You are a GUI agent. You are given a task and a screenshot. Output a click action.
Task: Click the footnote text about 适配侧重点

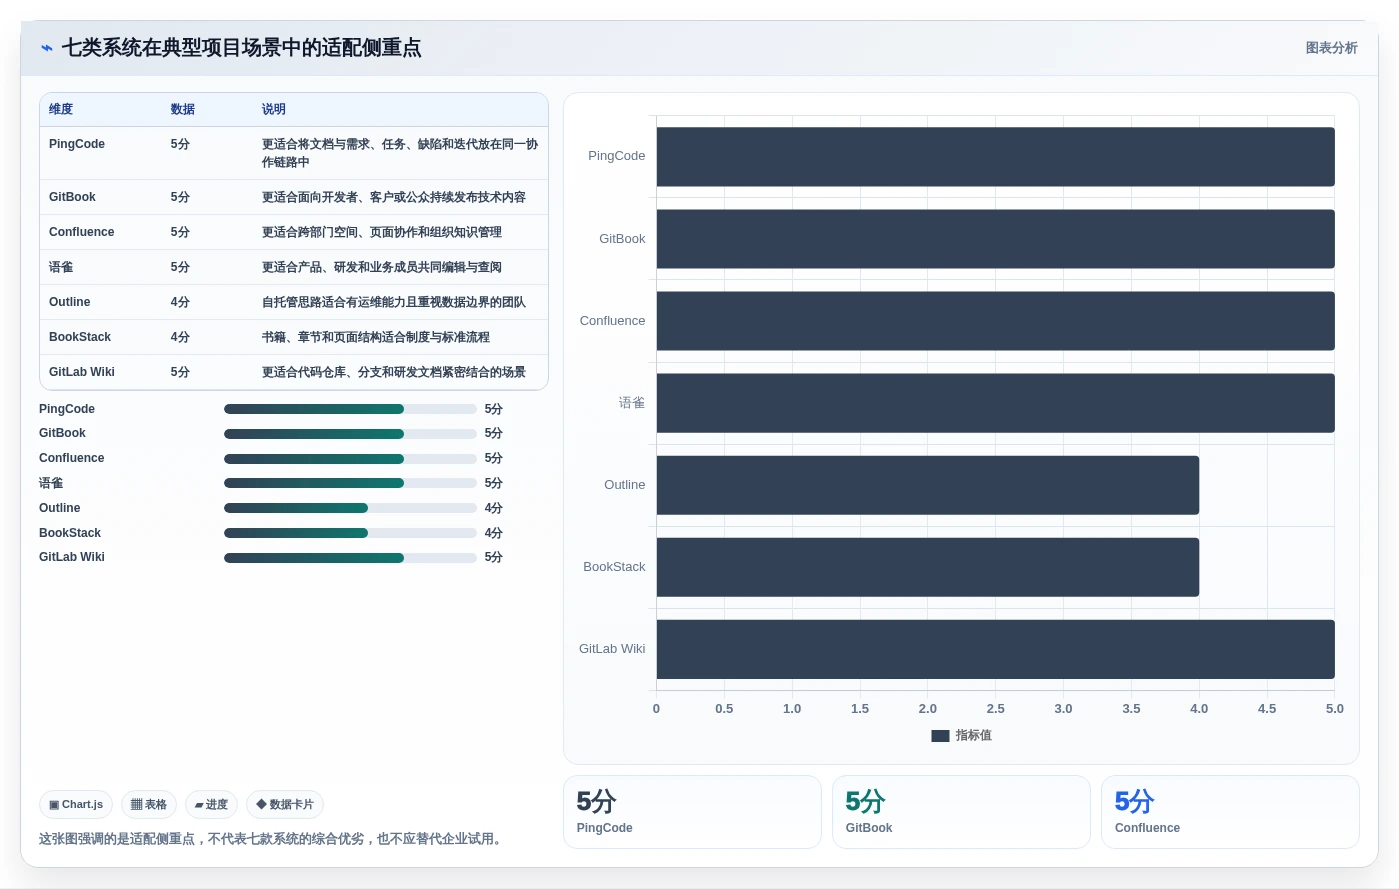270,839
